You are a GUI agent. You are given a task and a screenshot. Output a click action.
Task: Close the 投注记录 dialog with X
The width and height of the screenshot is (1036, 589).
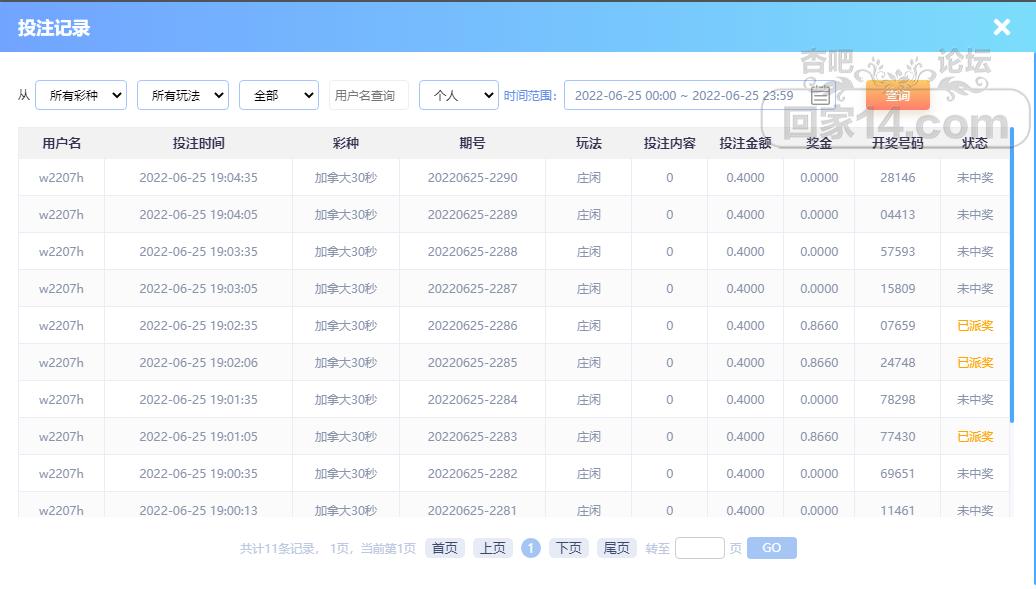(x=1001, y=28)
